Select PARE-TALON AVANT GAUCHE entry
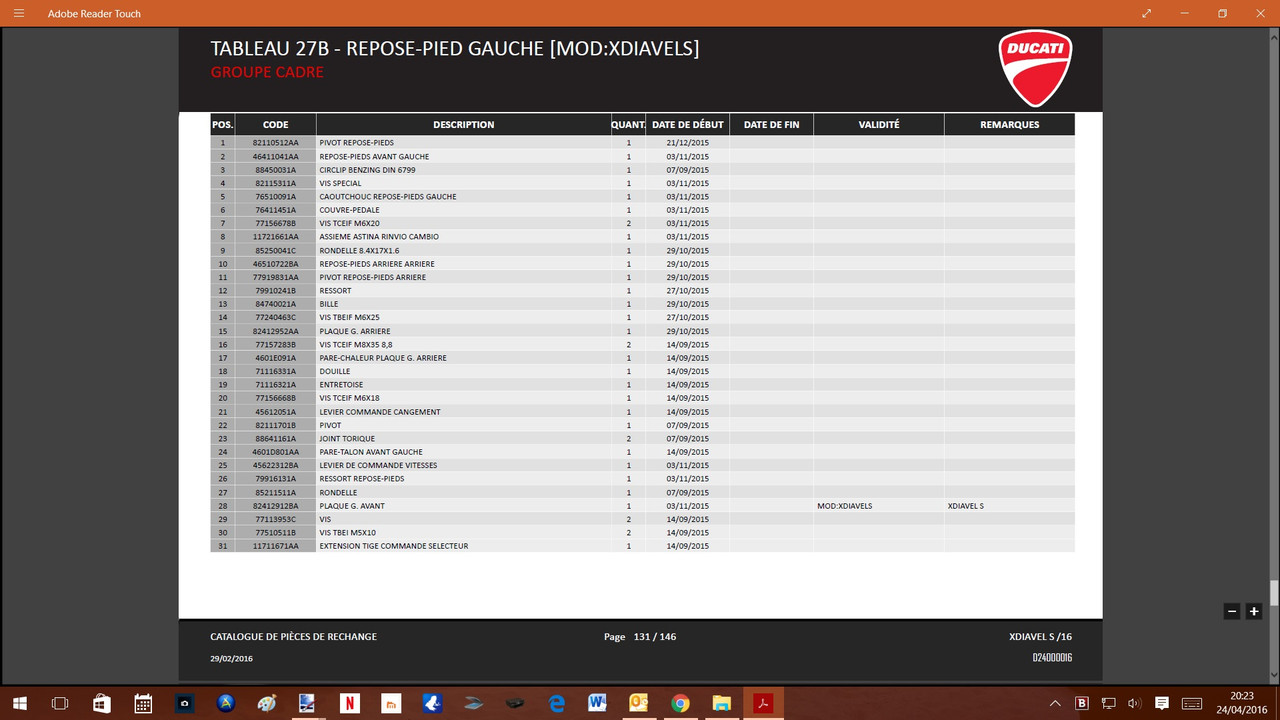 (x=371, y=452)
